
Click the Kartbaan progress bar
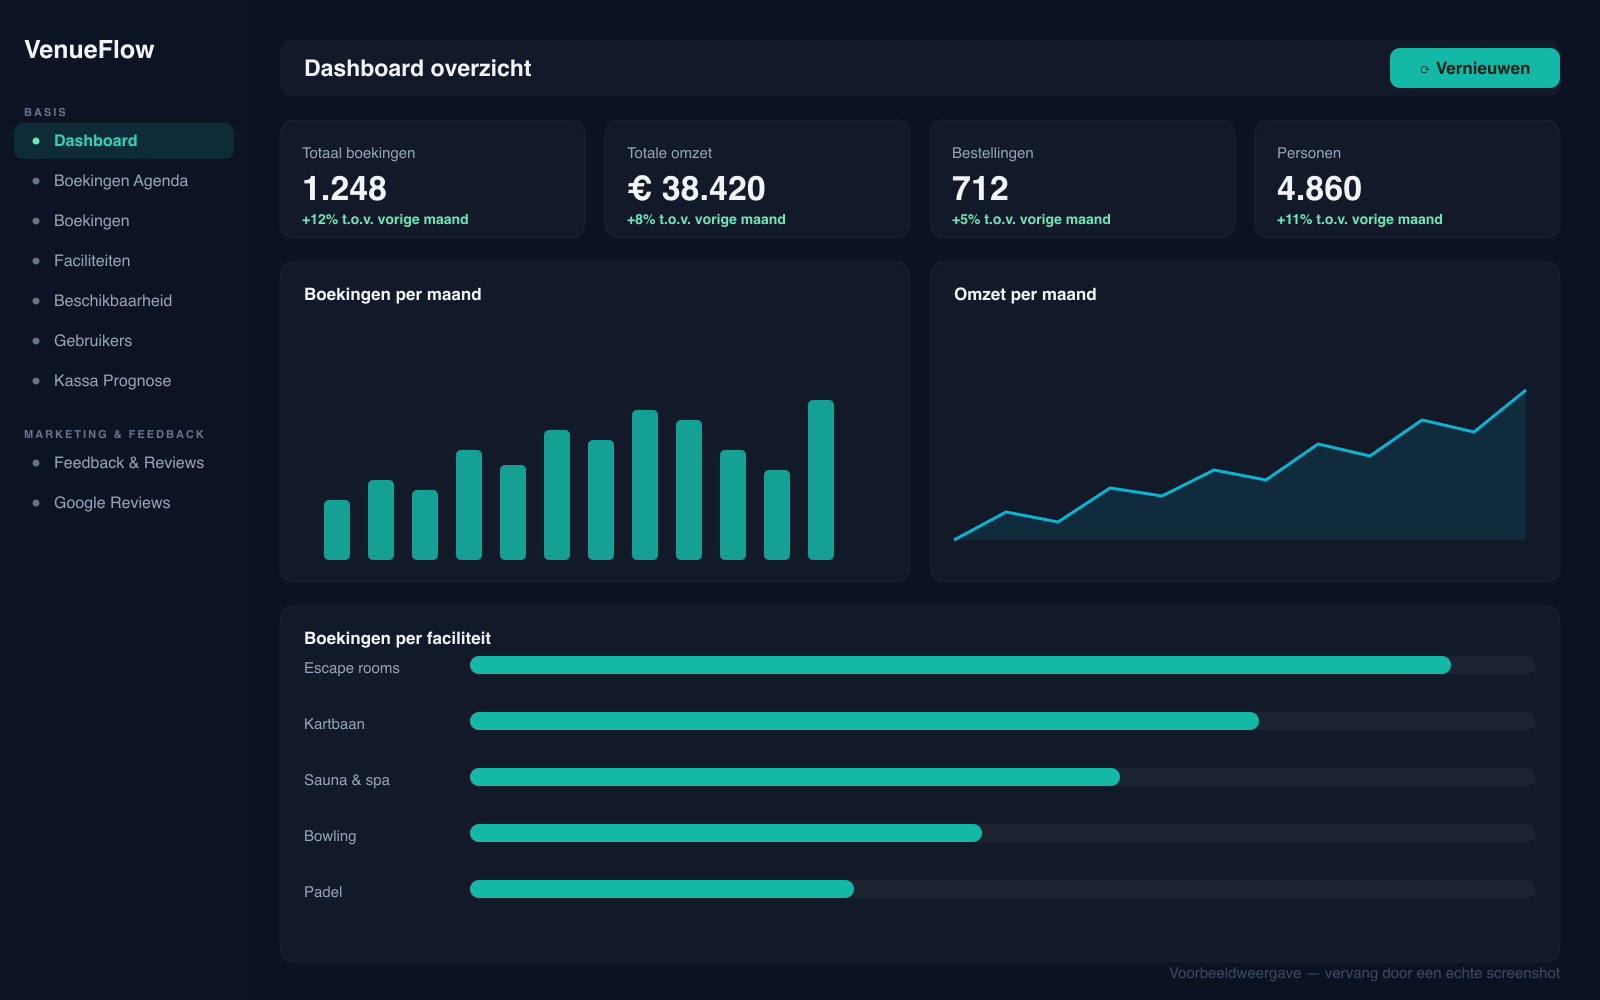[x=1003, y=721]
